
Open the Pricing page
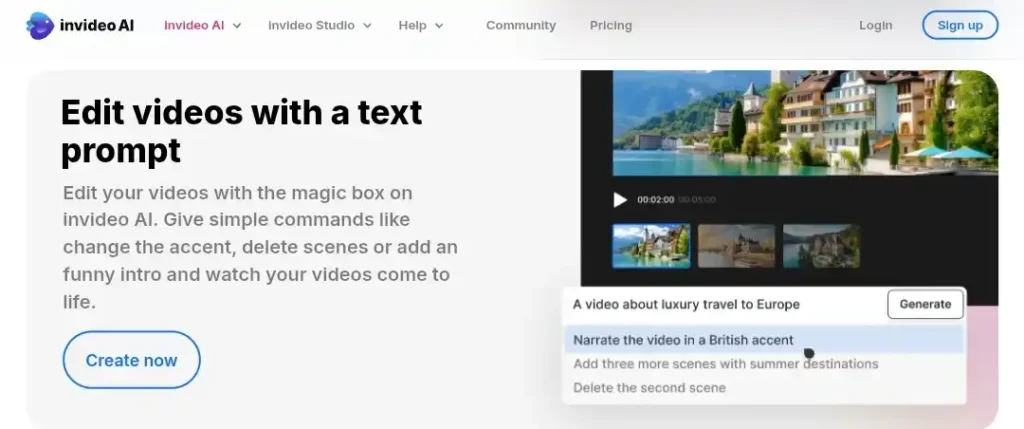[x=611, y=25]
